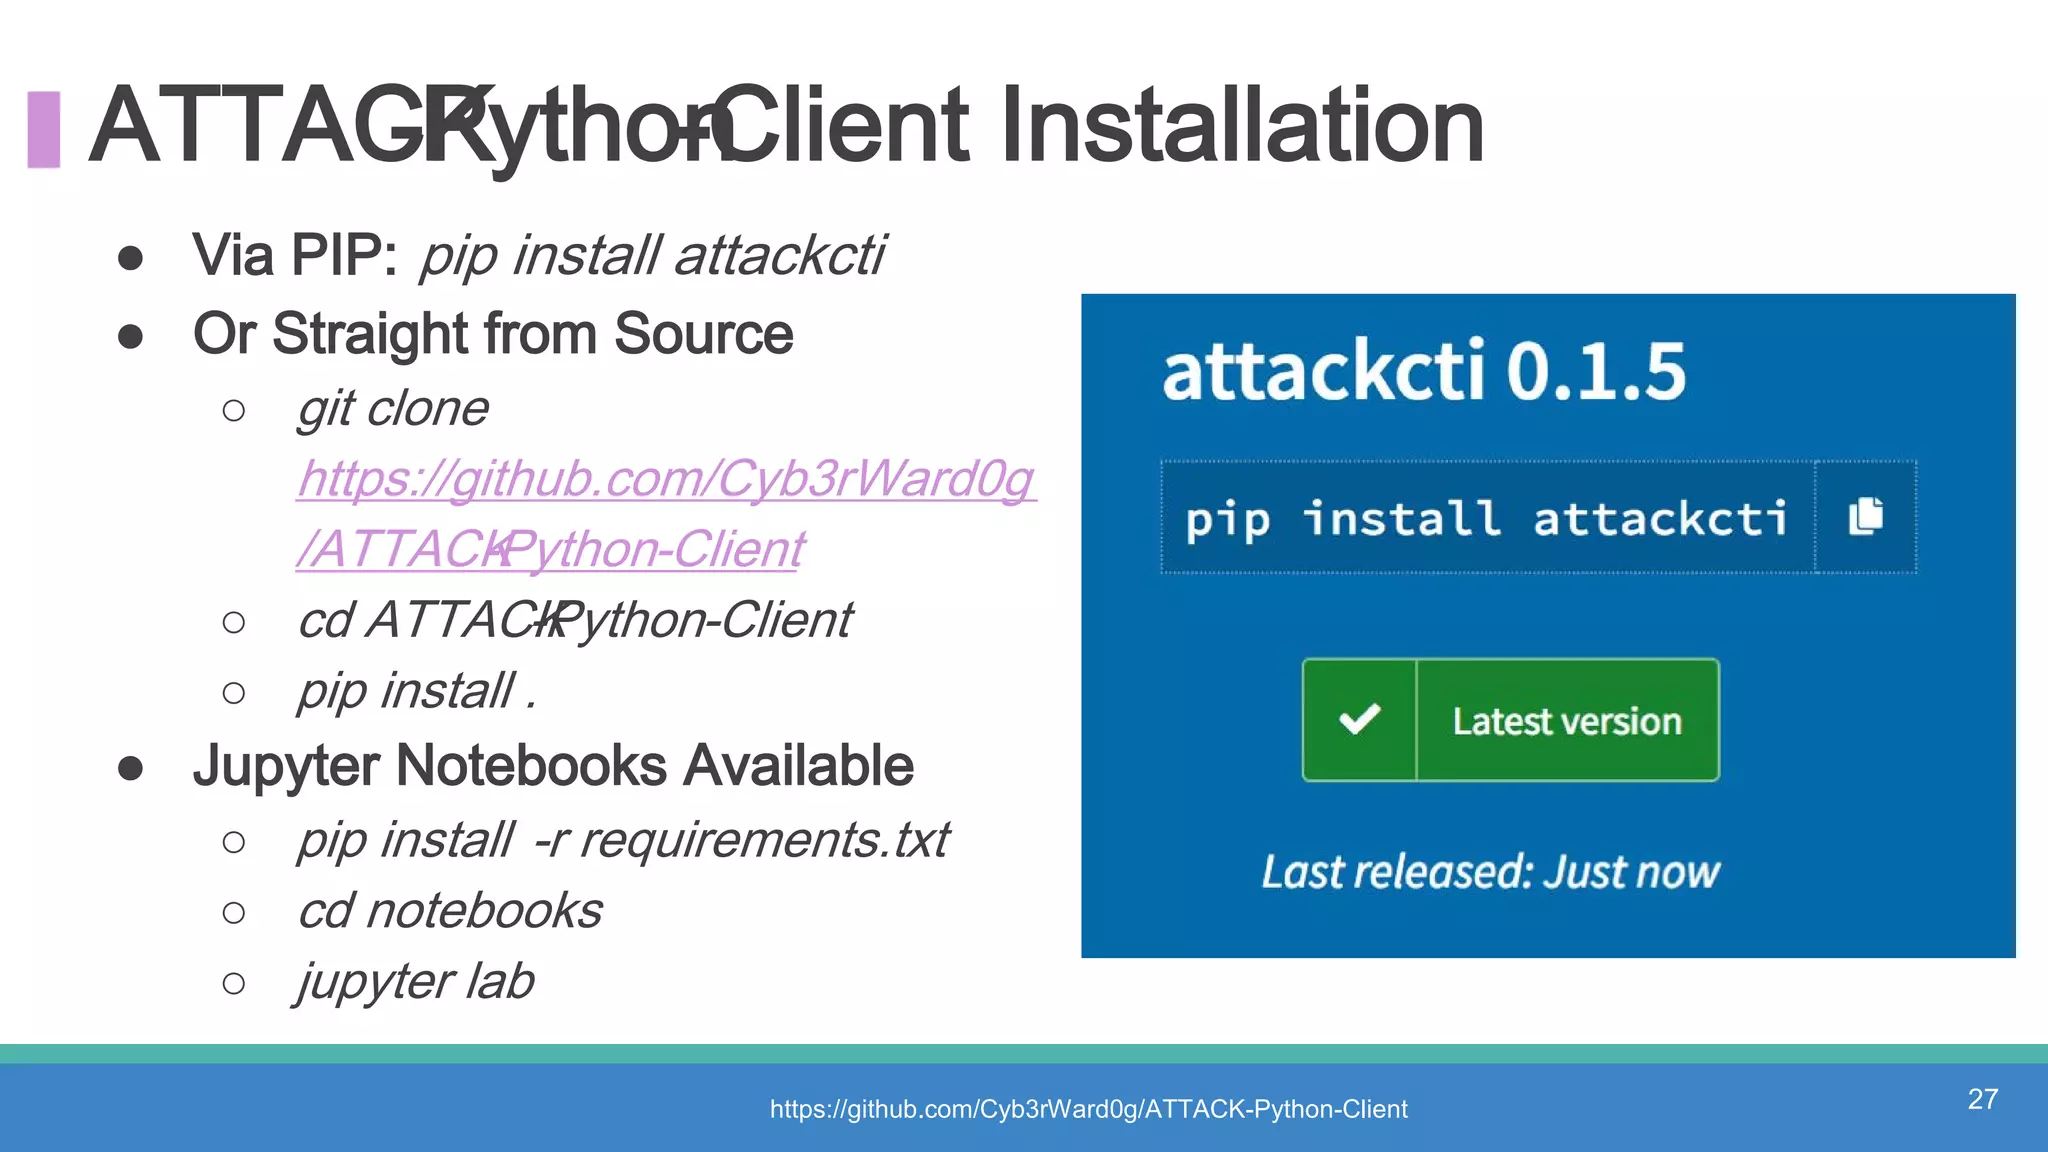This screenshot has width=2048, height=1152.
Task: Open the purple github.com/Cyb3rWard0g hyperlink
Action: 666,479
